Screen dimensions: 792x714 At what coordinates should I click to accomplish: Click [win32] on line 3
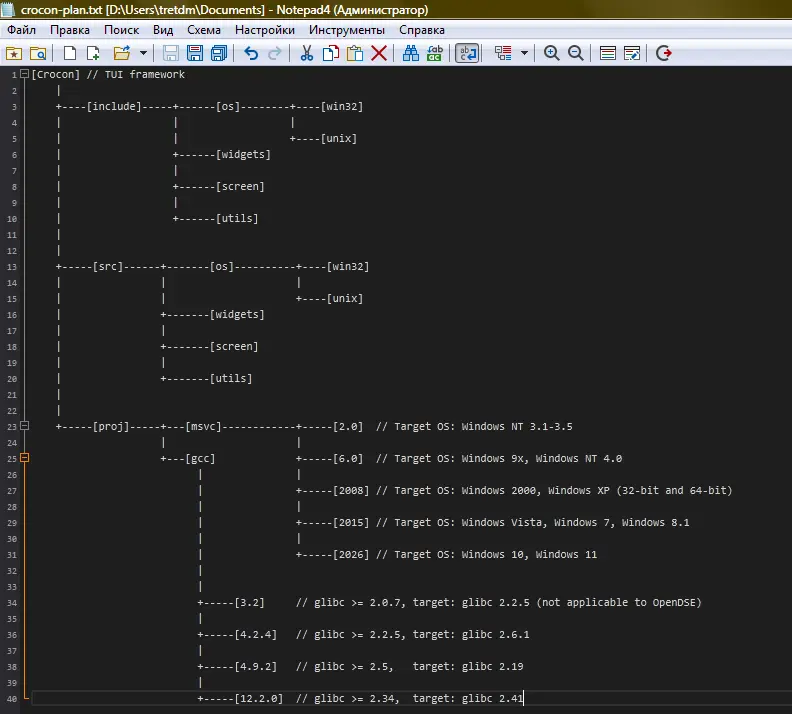click(342, 107)
